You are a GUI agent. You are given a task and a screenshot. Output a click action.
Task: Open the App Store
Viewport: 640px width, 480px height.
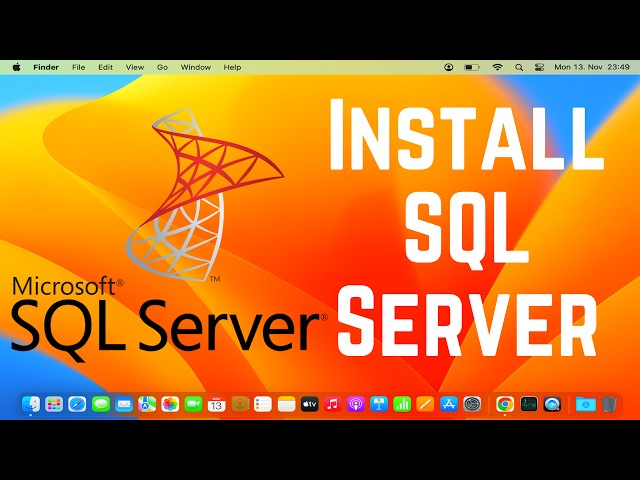coord(449,404)
